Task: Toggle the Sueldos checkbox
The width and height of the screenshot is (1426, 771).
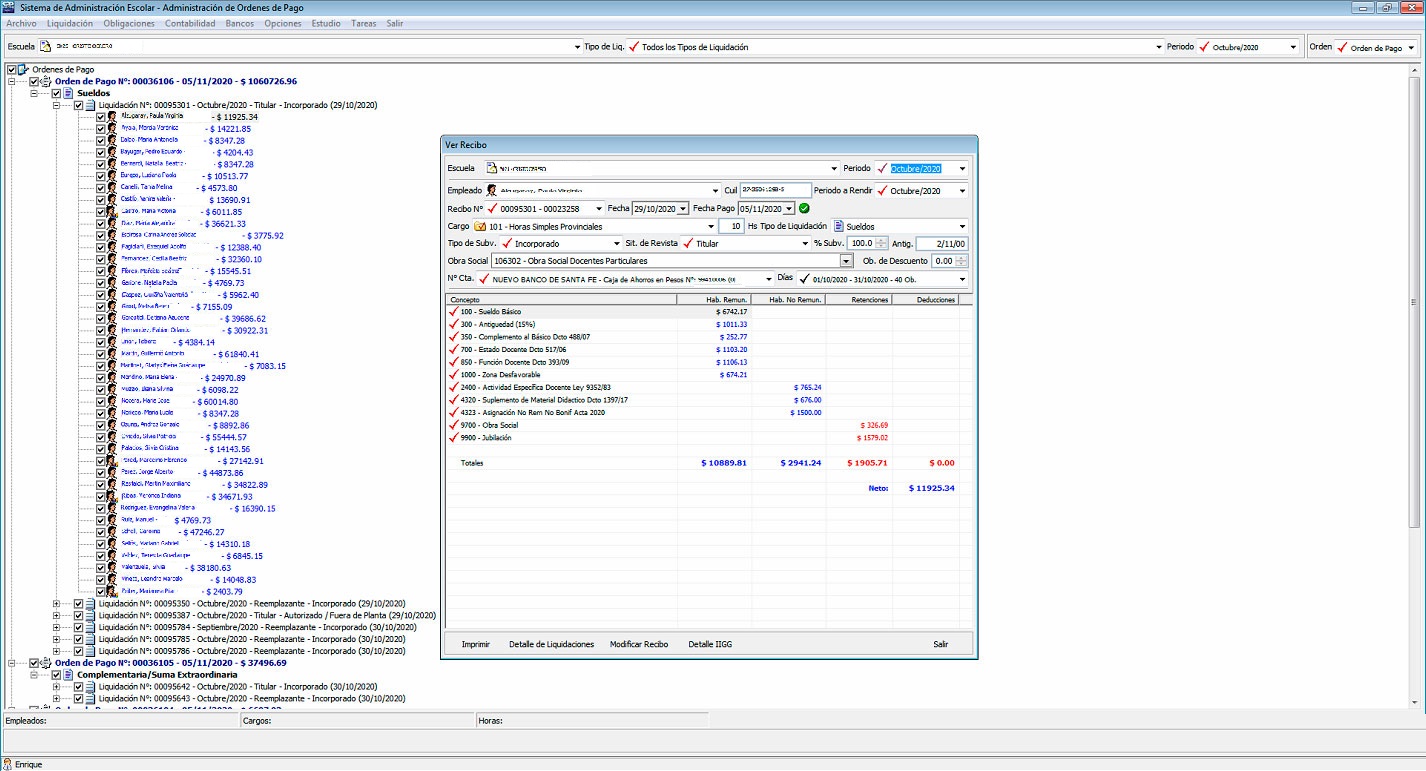Action: click(x=56, y=93)
